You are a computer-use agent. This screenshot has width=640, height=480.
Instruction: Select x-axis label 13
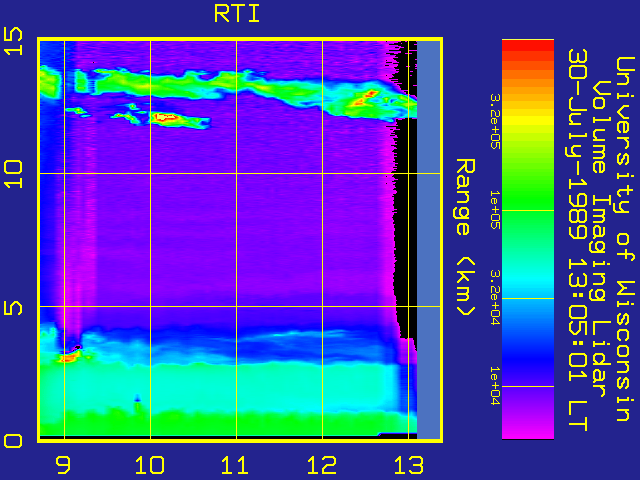(408, 465)
